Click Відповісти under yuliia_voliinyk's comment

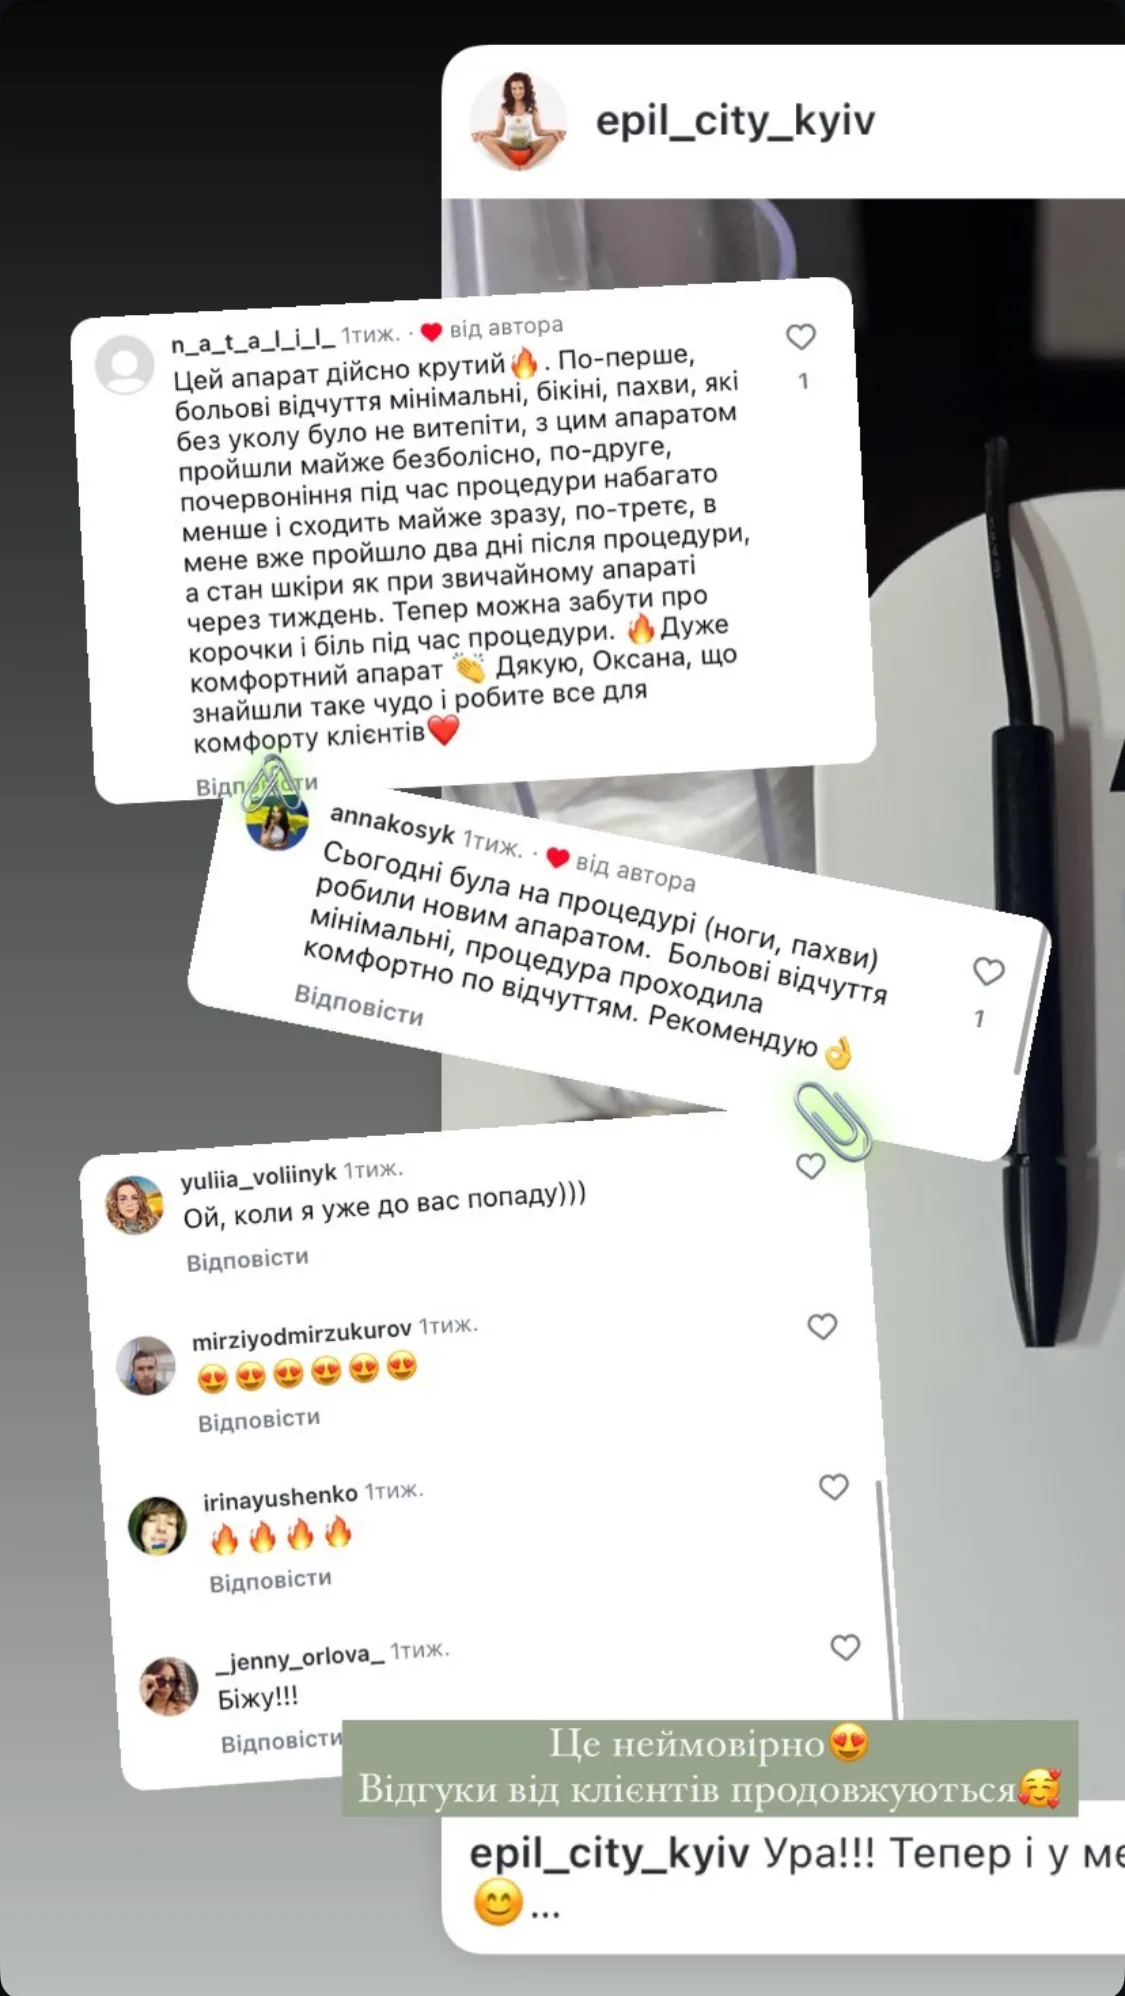(x=247, y=1260)
